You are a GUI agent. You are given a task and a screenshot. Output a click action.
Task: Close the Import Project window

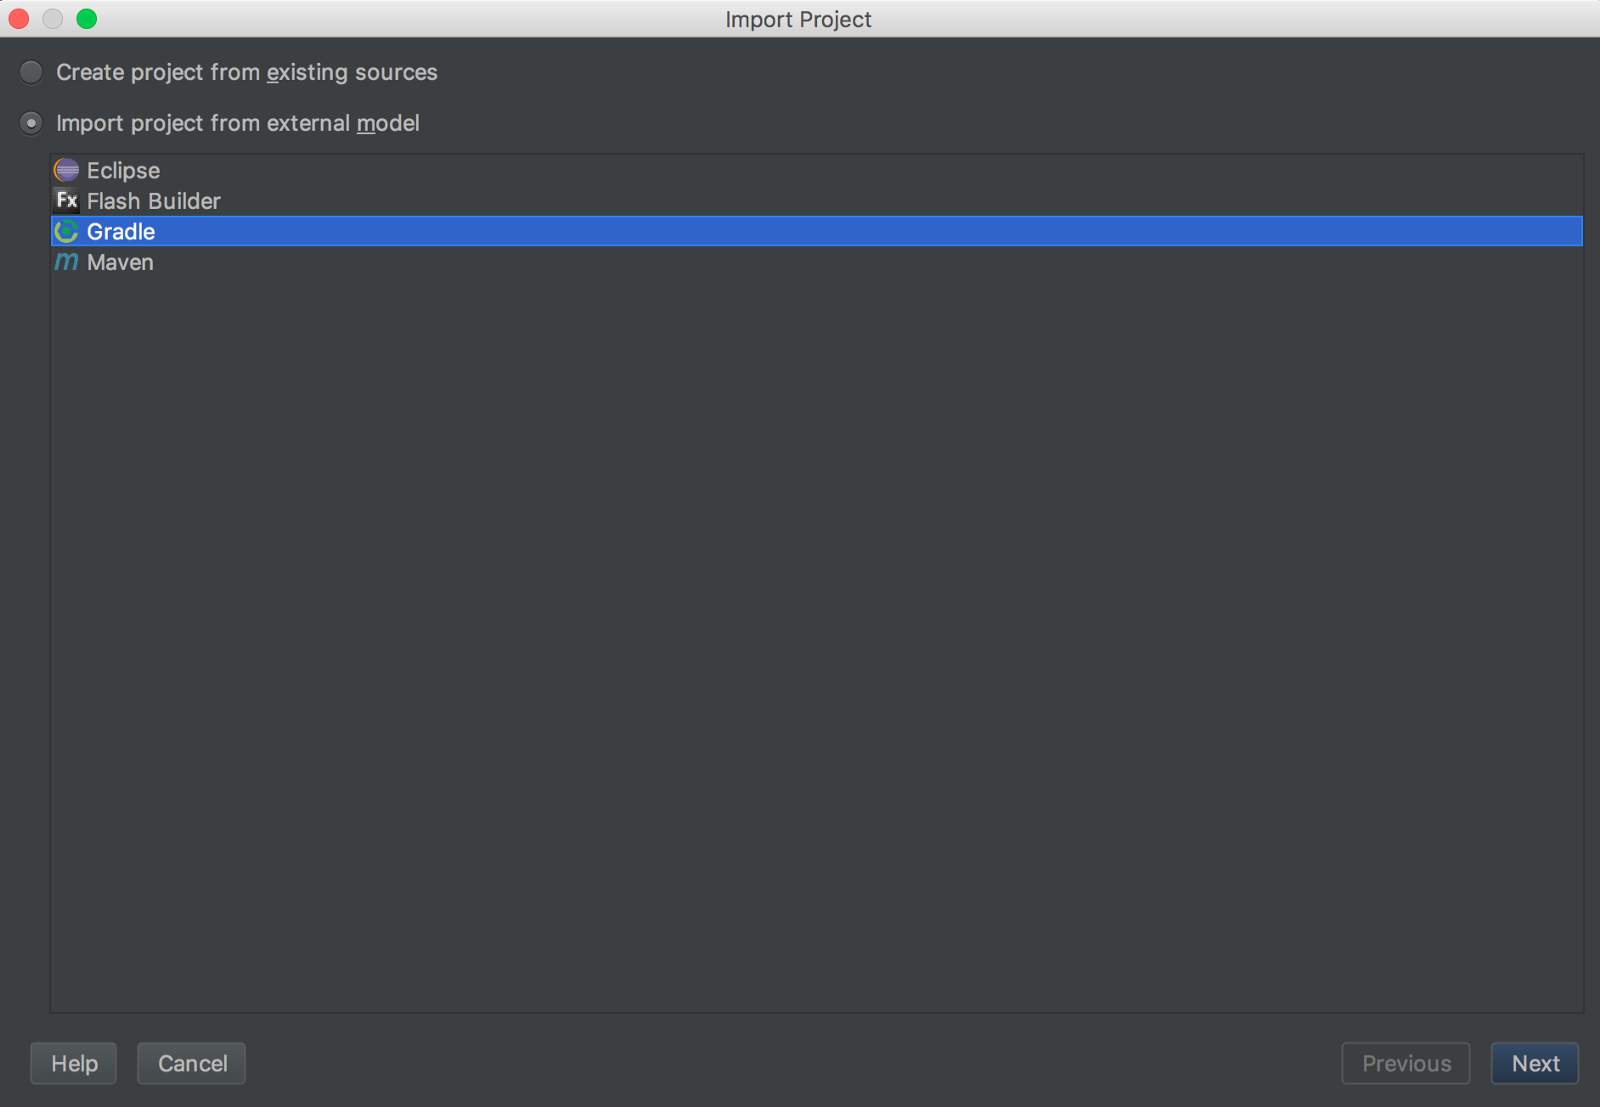click(x=19, y=19)
